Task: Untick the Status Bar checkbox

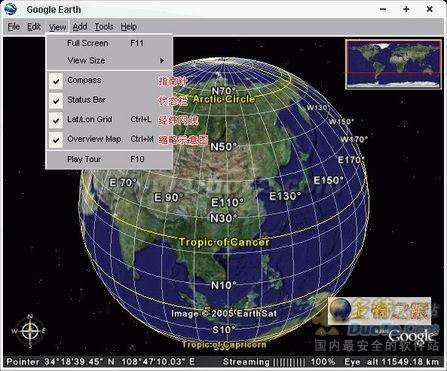Action: tap(56, 100)
